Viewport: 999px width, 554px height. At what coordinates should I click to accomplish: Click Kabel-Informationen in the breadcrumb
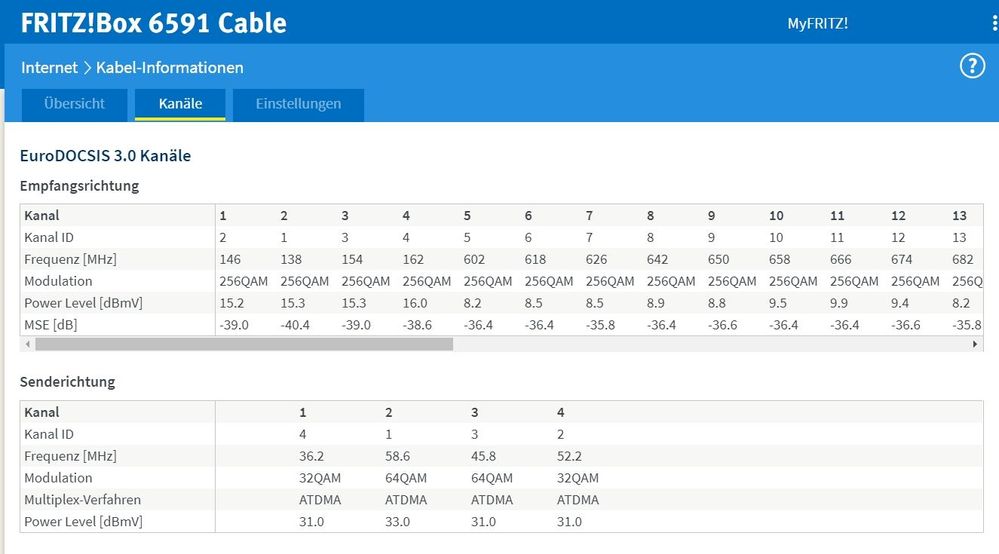pyautogui.click(x=170, y=68)
